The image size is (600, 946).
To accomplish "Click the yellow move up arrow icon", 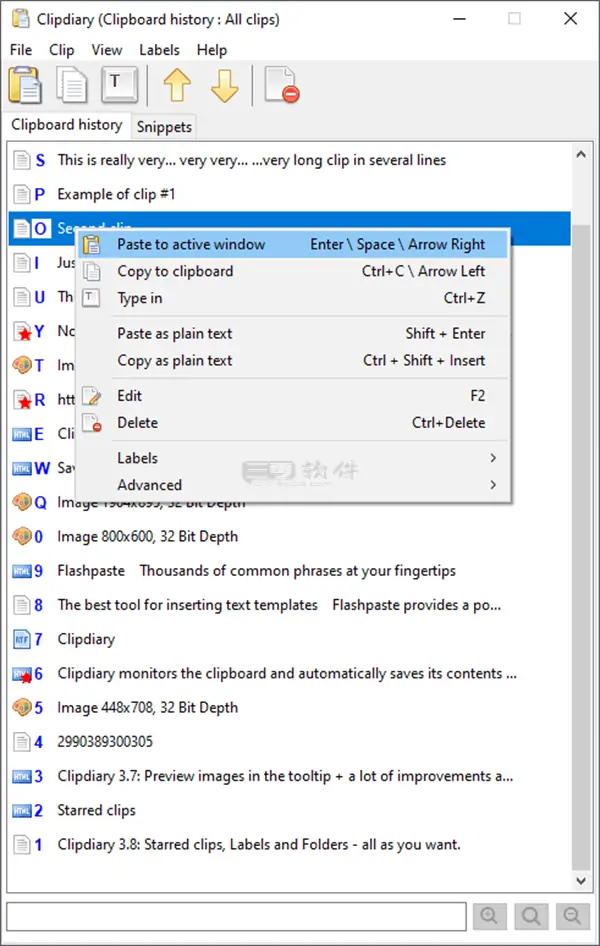I will coord(177,85).
